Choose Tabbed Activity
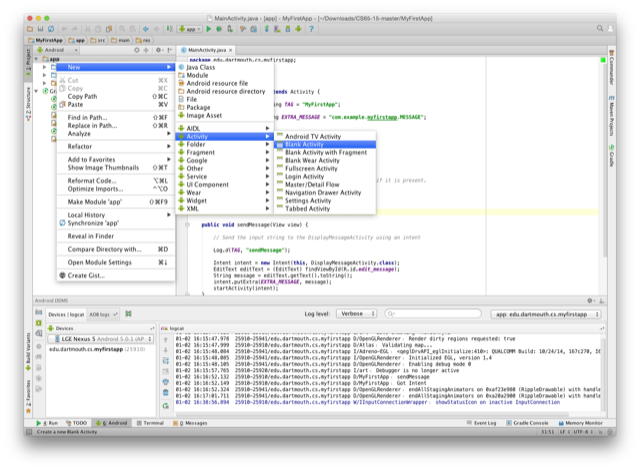The image size is (640, 470). (x=325, y=208)
